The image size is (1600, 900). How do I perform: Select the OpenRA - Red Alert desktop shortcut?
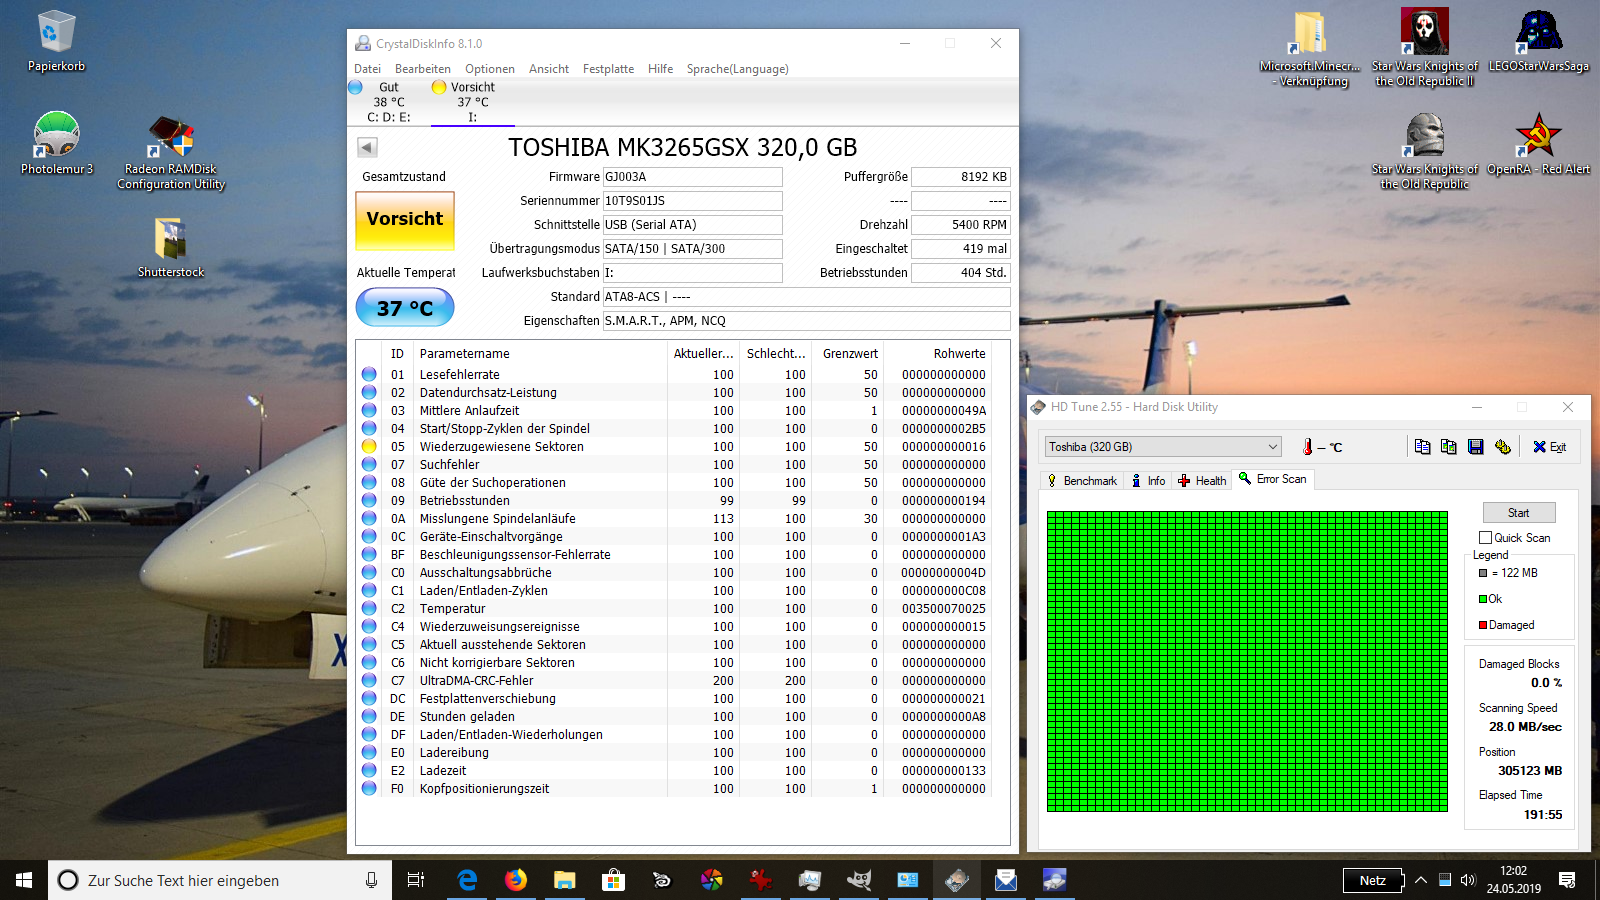pos(1538,143)
